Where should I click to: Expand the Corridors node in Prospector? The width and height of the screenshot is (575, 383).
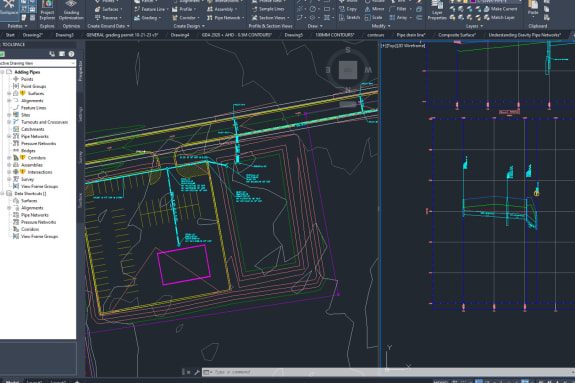point(9,158)
